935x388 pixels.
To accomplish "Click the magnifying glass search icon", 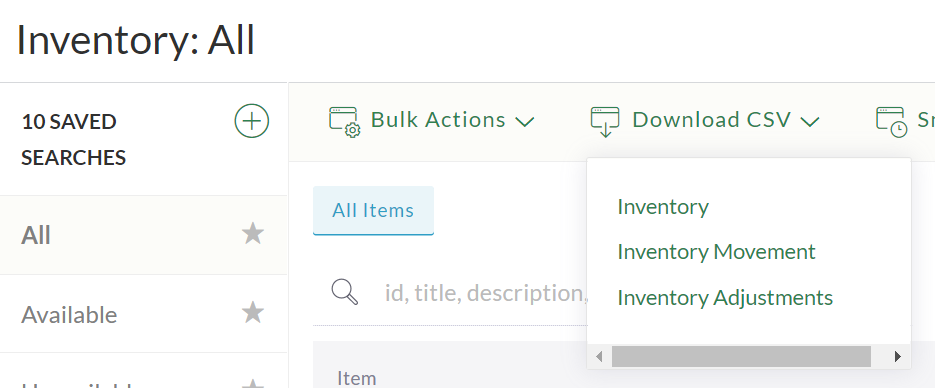I will pos(345,292).
